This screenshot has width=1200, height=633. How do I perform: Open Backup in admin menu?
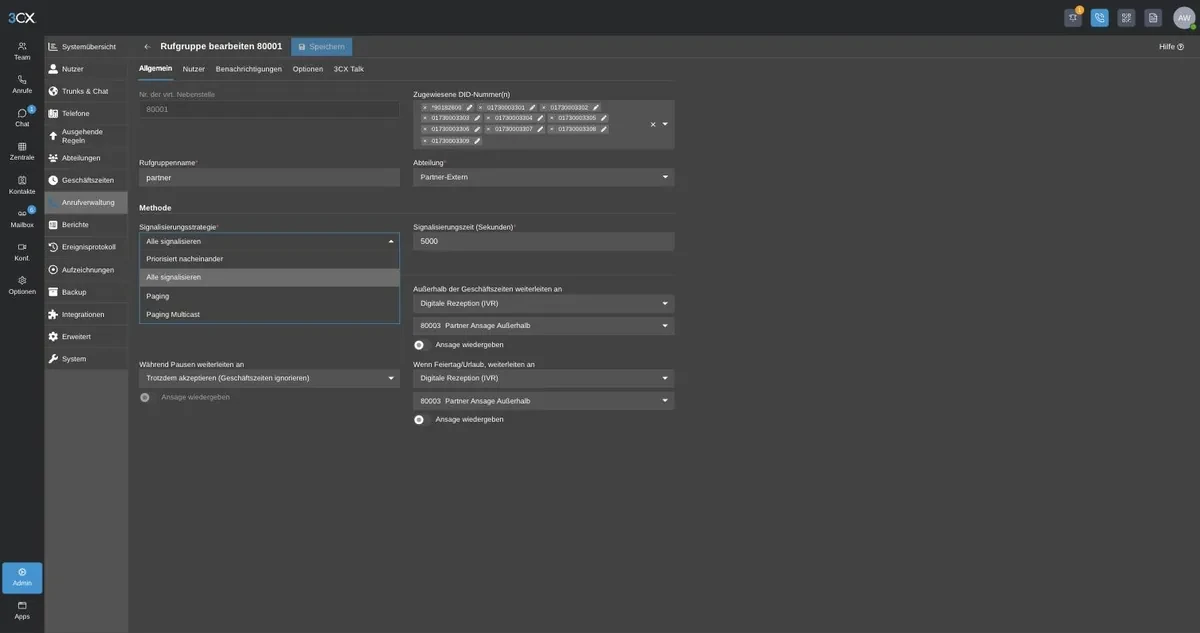[86, 292]
